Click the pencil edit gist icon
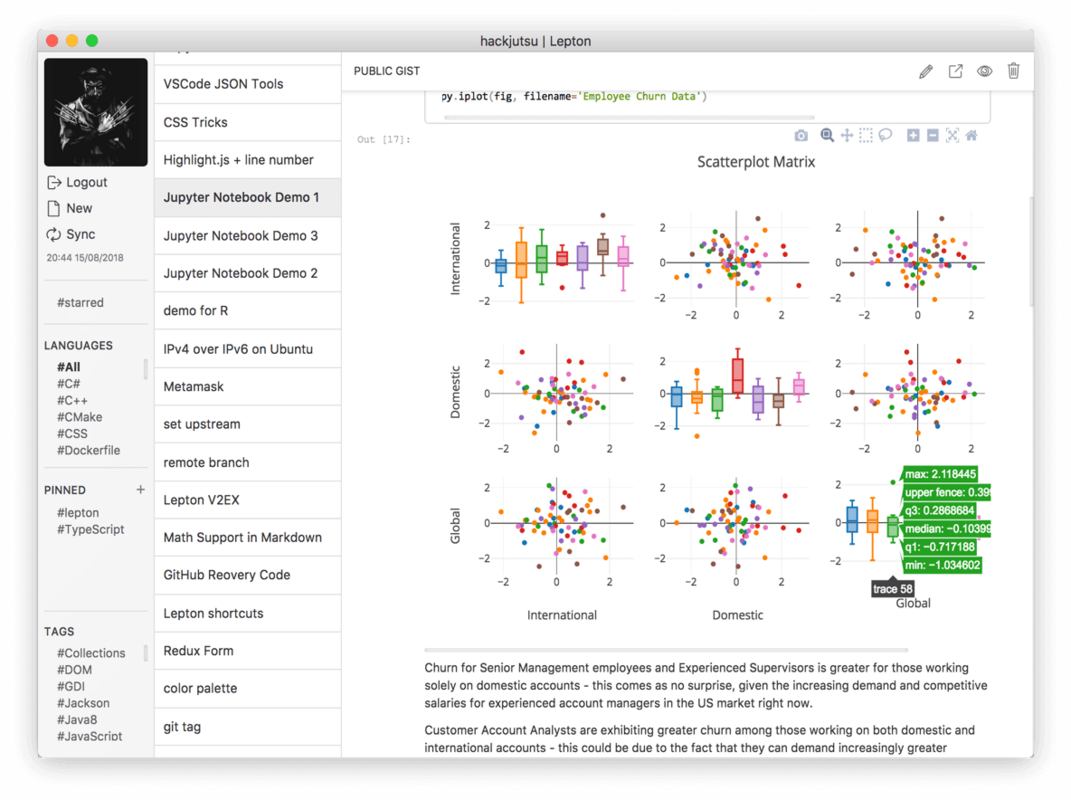The image size is (1071, 800). [x=926, y=71]
